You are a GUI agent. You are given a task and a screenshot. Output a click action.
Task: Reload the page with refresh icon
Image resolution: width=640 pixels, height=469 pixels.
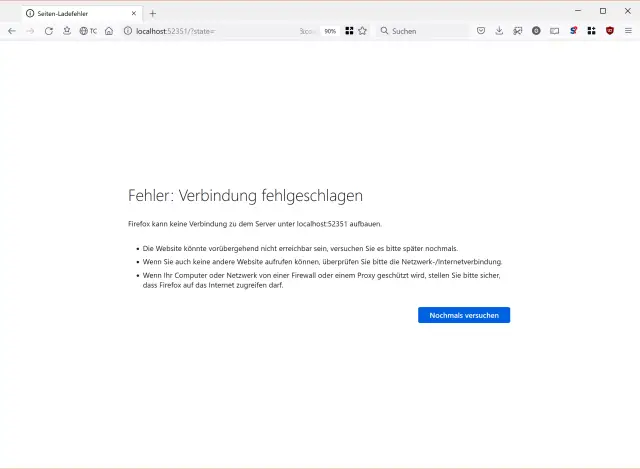(x=49, y=31)
